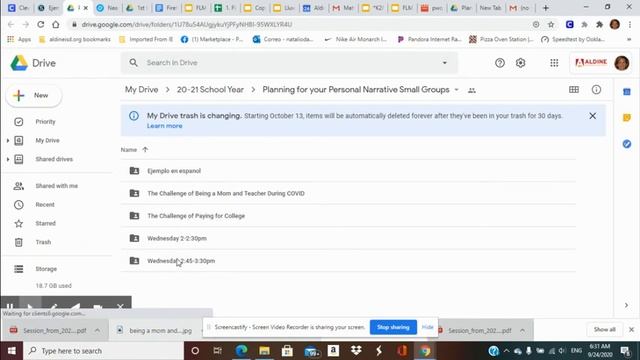
Task: Open Drive support help icon
Action: (x=500, y=63)
